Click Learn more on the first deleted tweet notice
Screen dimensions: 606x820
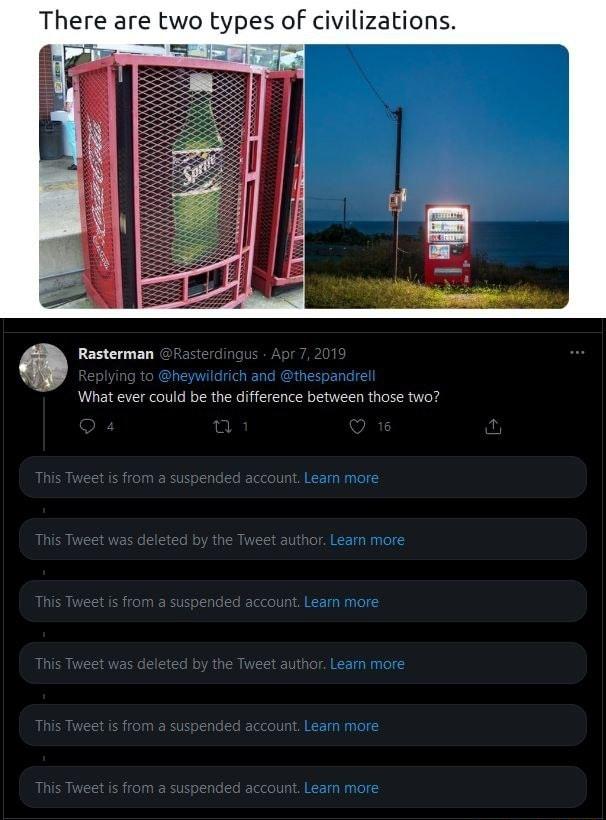368,539
